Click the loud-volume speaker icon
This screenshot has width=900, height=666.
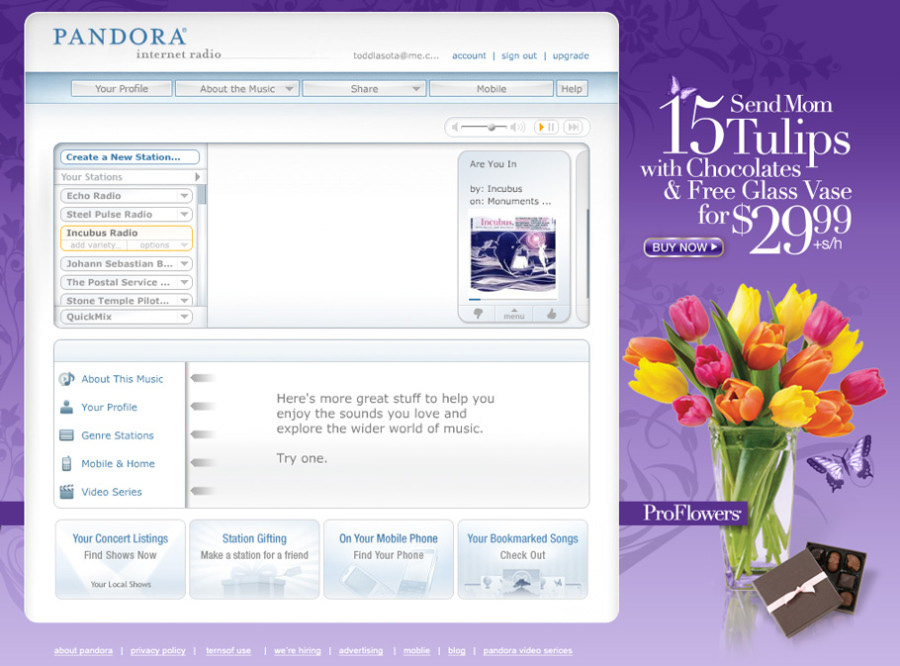click(517, 127)
